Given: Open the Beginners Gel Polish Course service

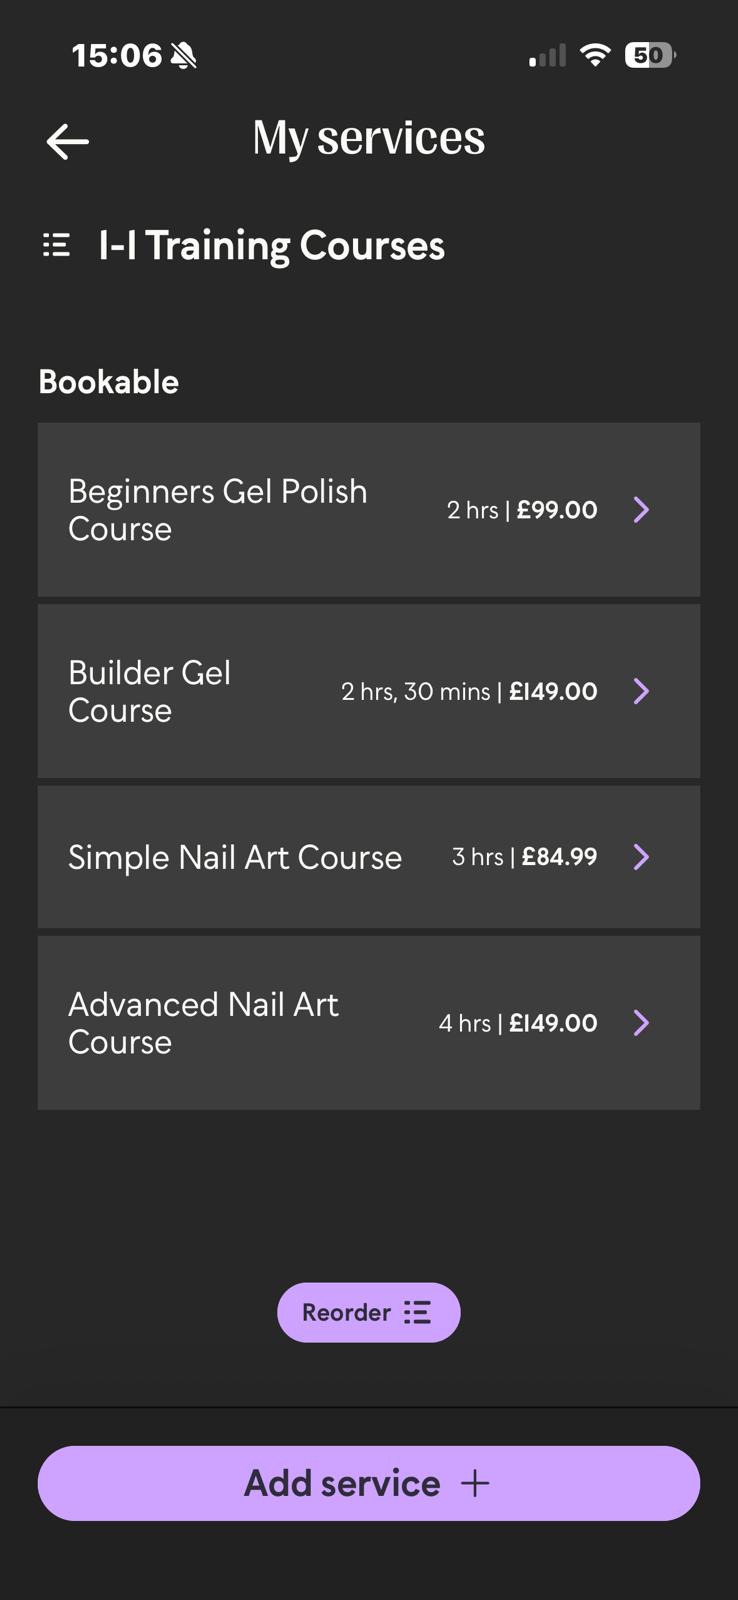Looking at the screenshot, I should click(x=218, y=510).
